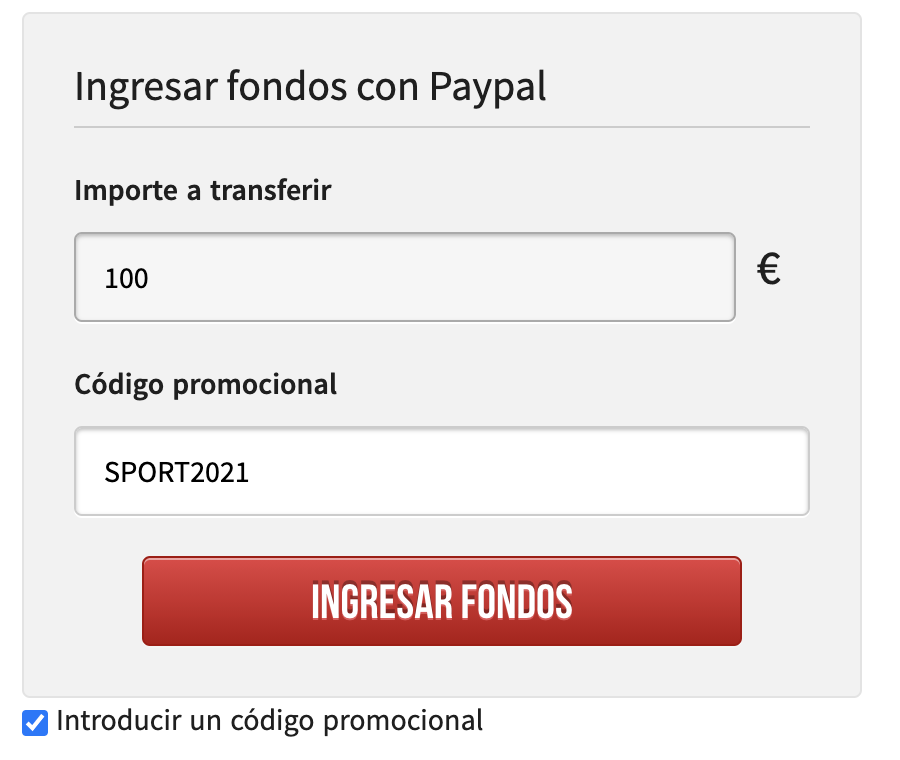Viewport: 900px width, 760px height.
Task: Place cursor on the SPORT2021 code text
Action: click(x=176, y=472)
